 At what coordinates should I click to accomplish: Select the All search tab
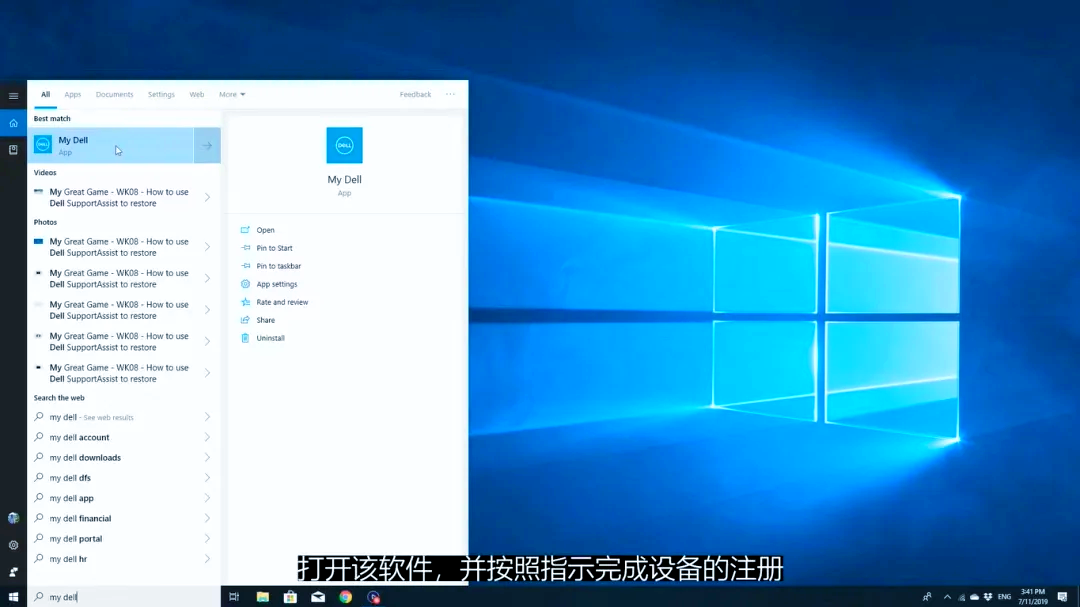45,94
